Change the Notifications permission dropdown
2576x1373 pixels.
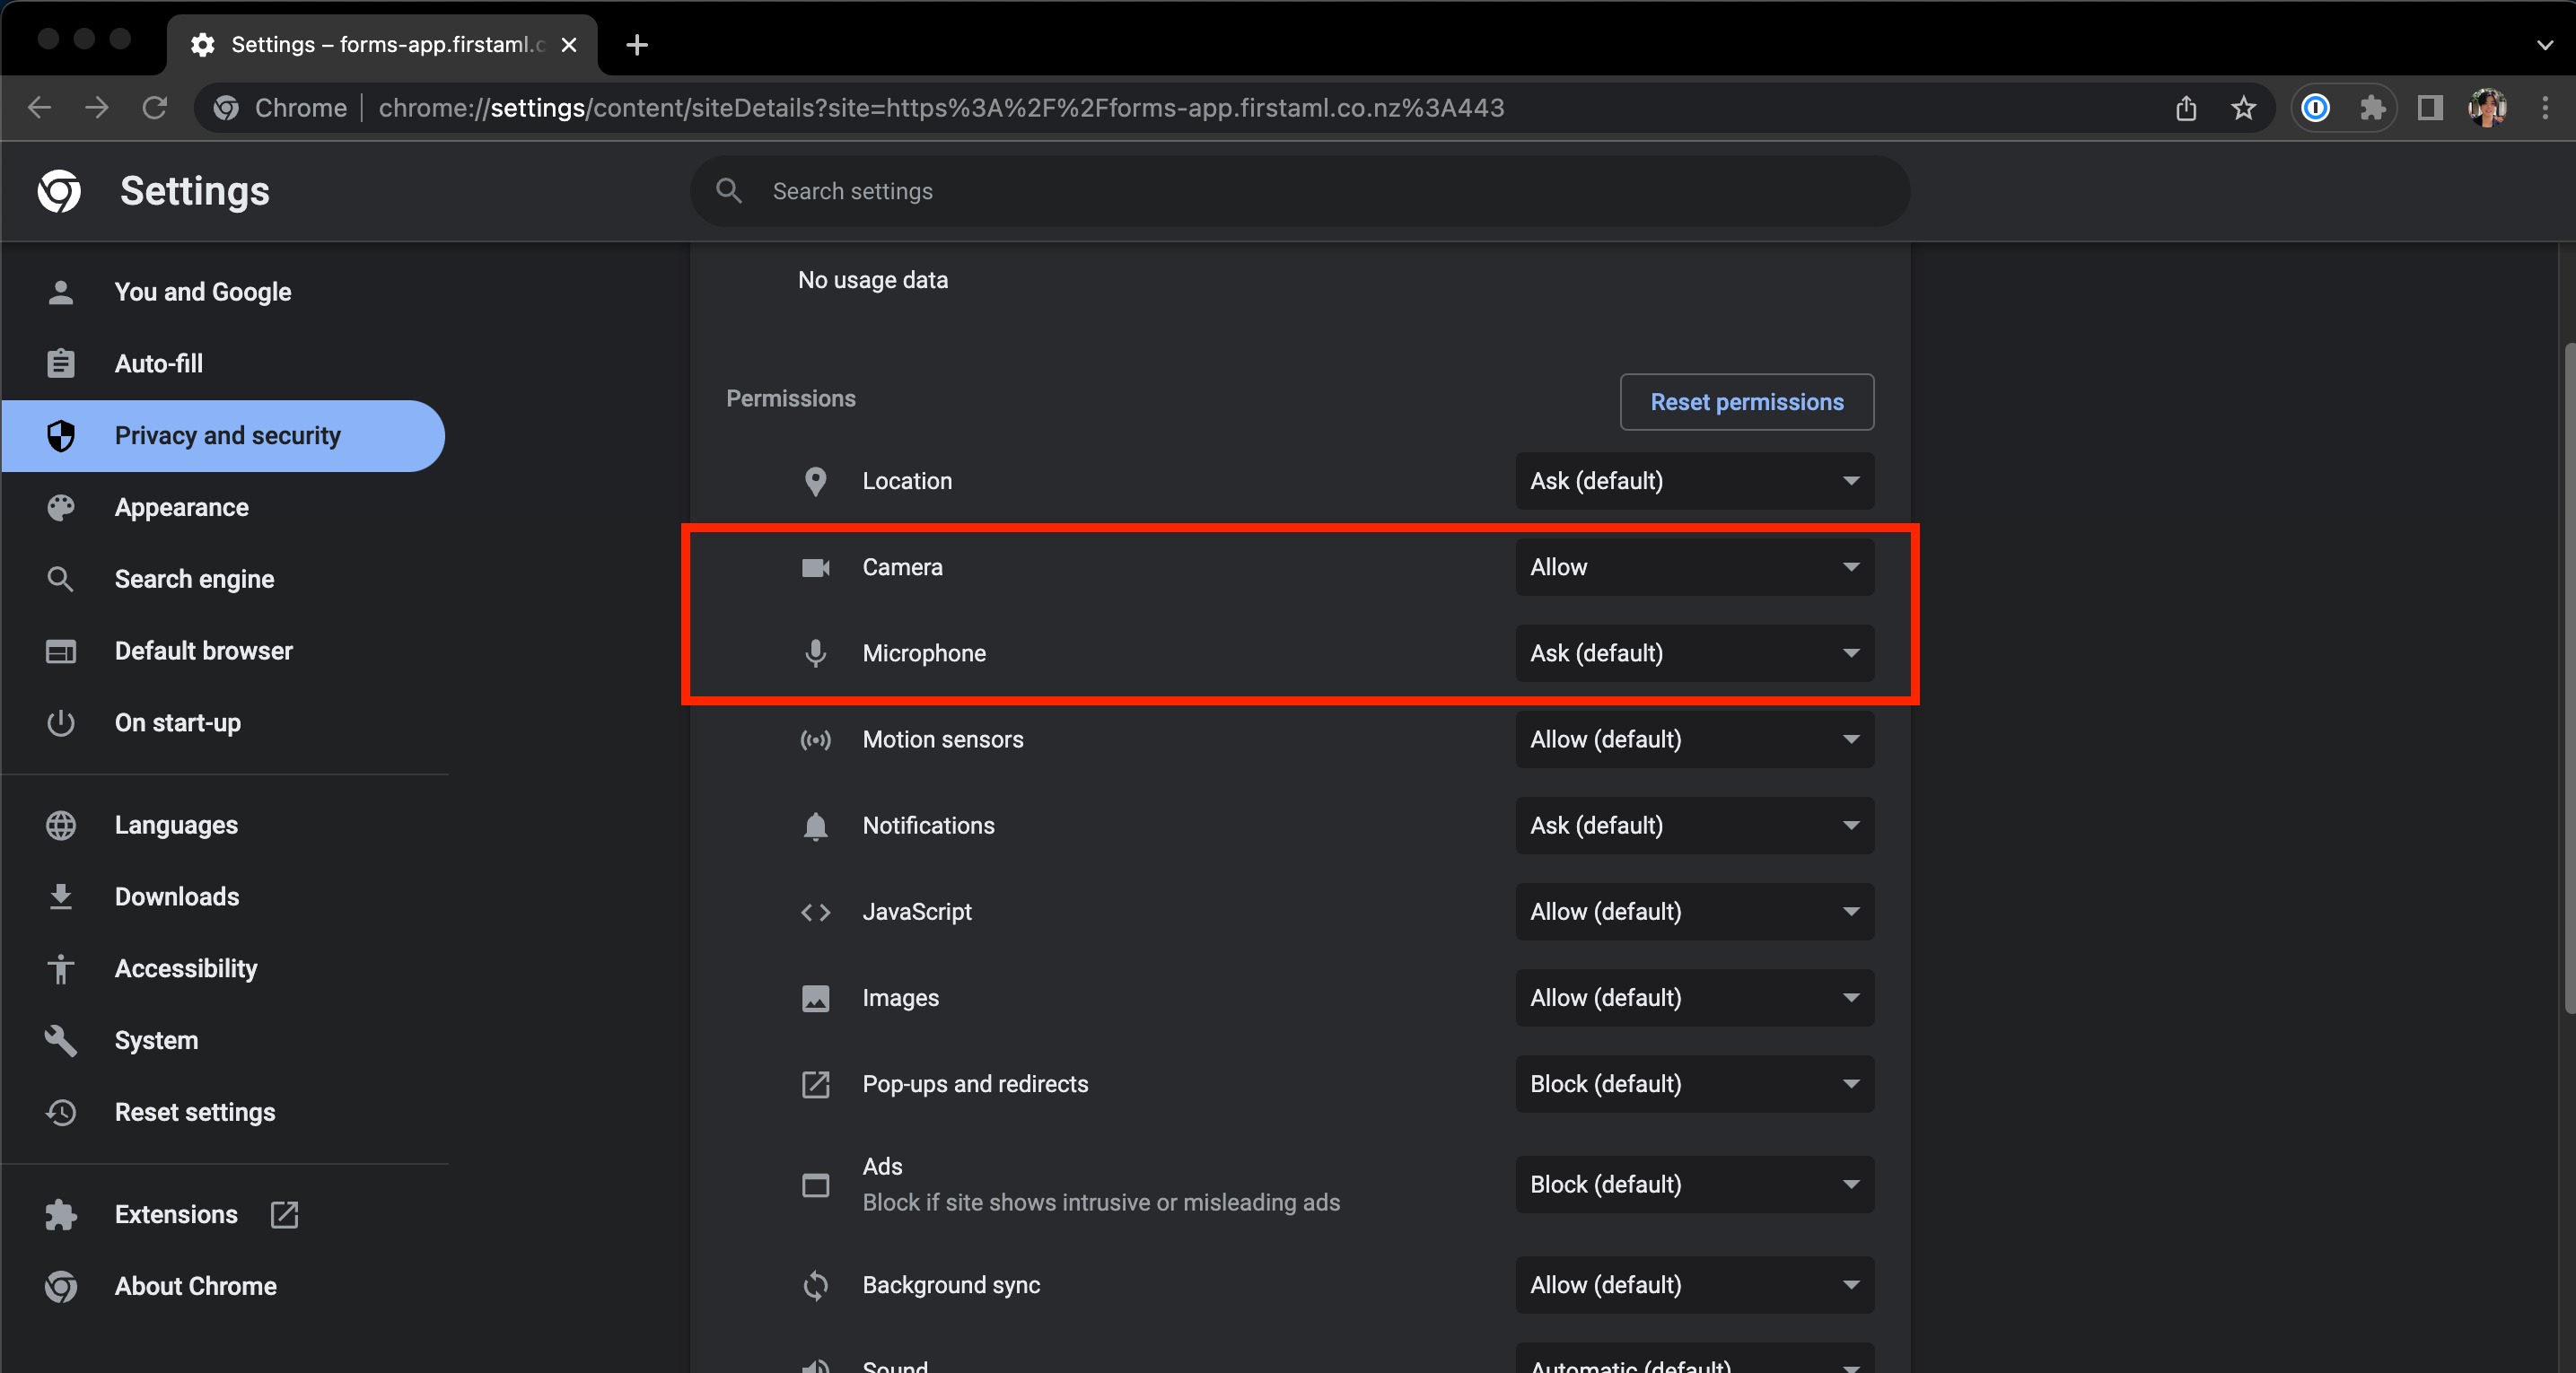[1694, 825]
